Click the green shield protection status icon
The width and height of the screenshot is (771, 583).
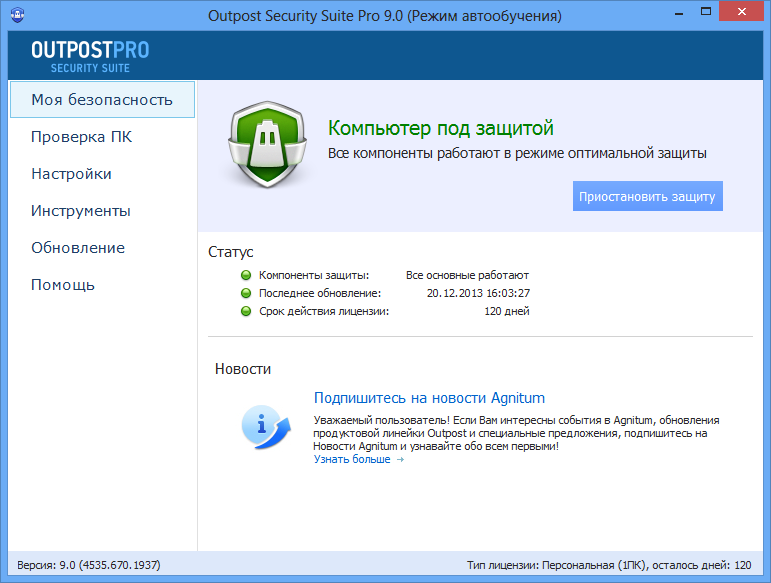[267, 144]
